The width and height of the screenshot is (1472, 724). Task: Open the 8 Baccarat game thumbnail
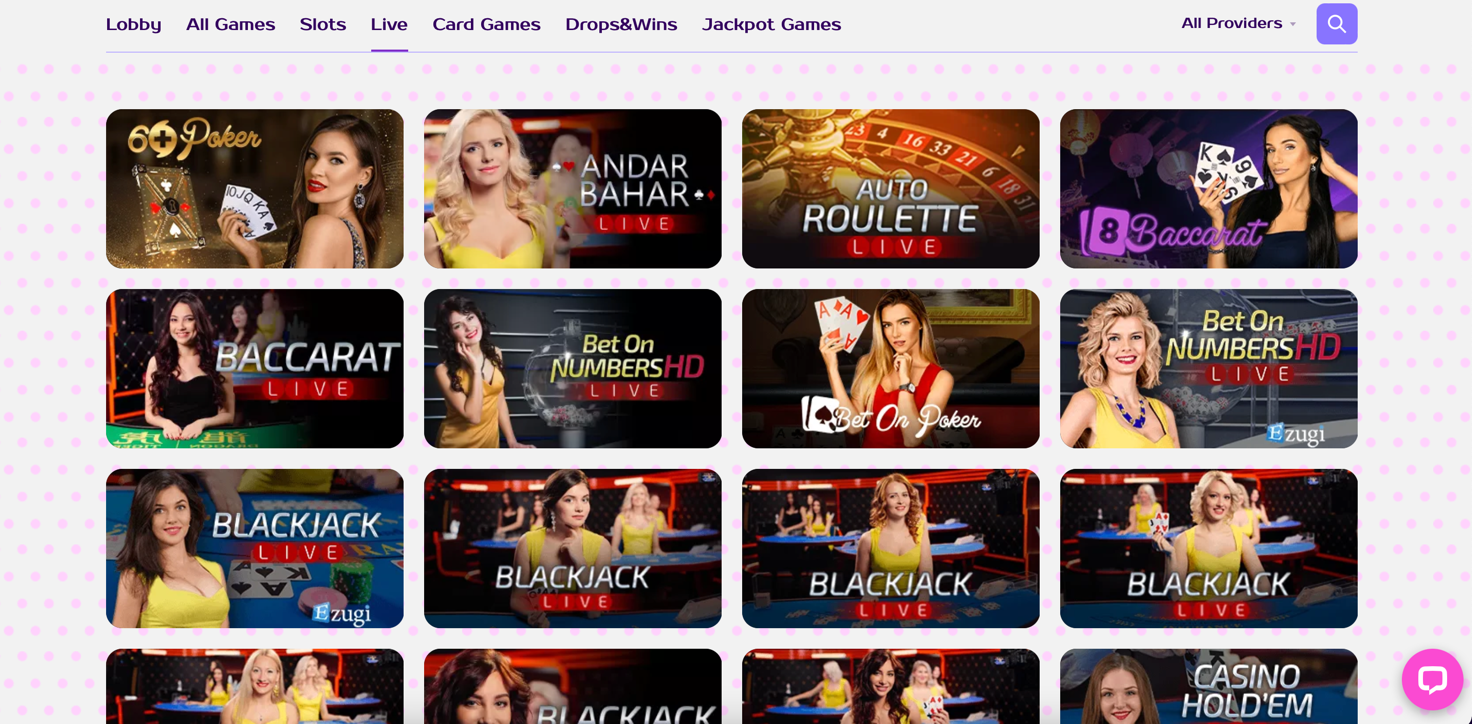click(x=1209, y=189)
